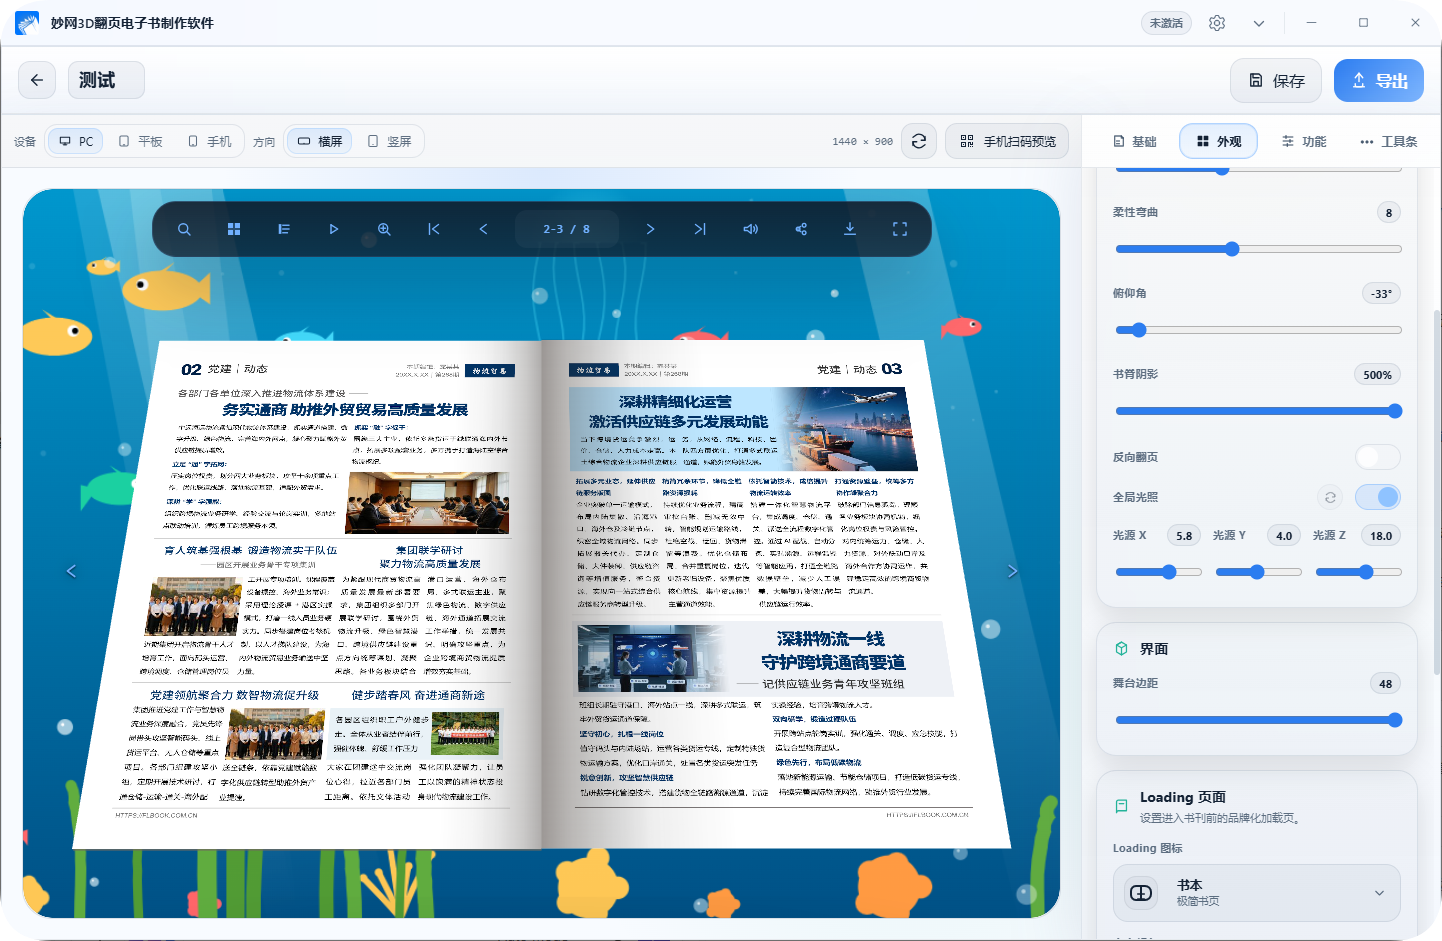Screen dimensions: 1442x941
Task: Click the zoom-in magnifier icon
Action: point(384,229)
